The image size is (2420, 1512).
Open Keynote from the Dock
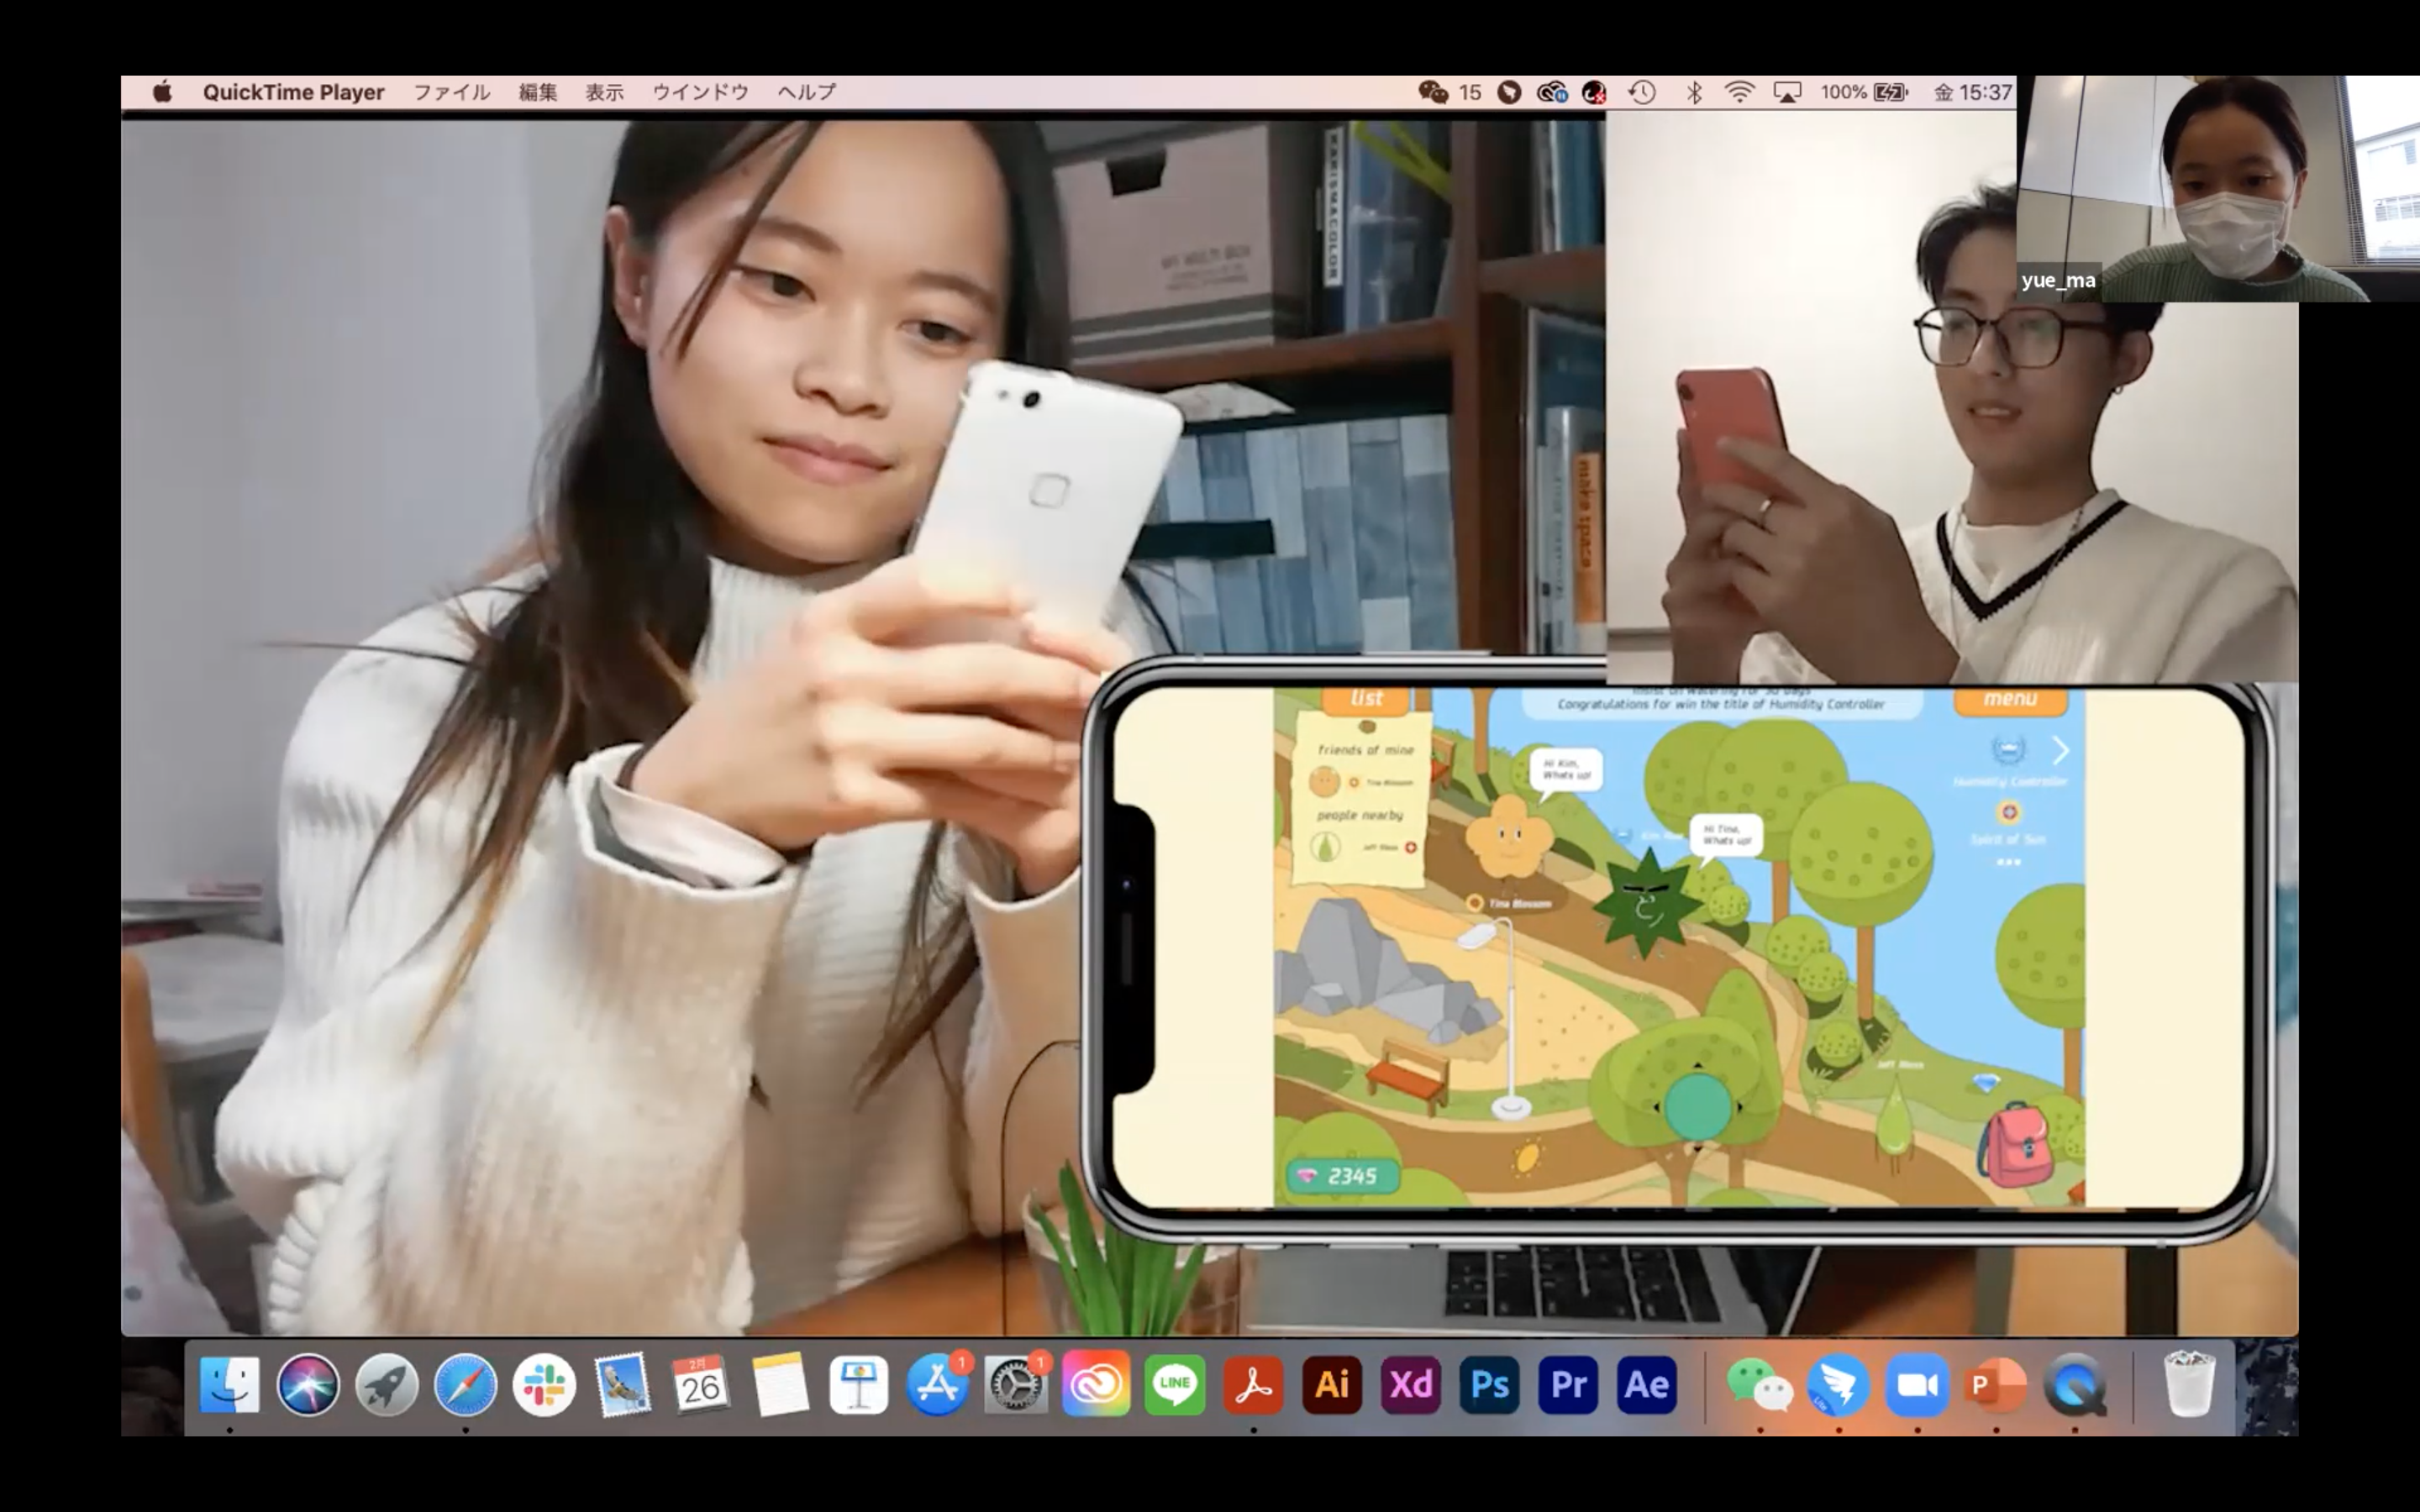point(859,1384)
